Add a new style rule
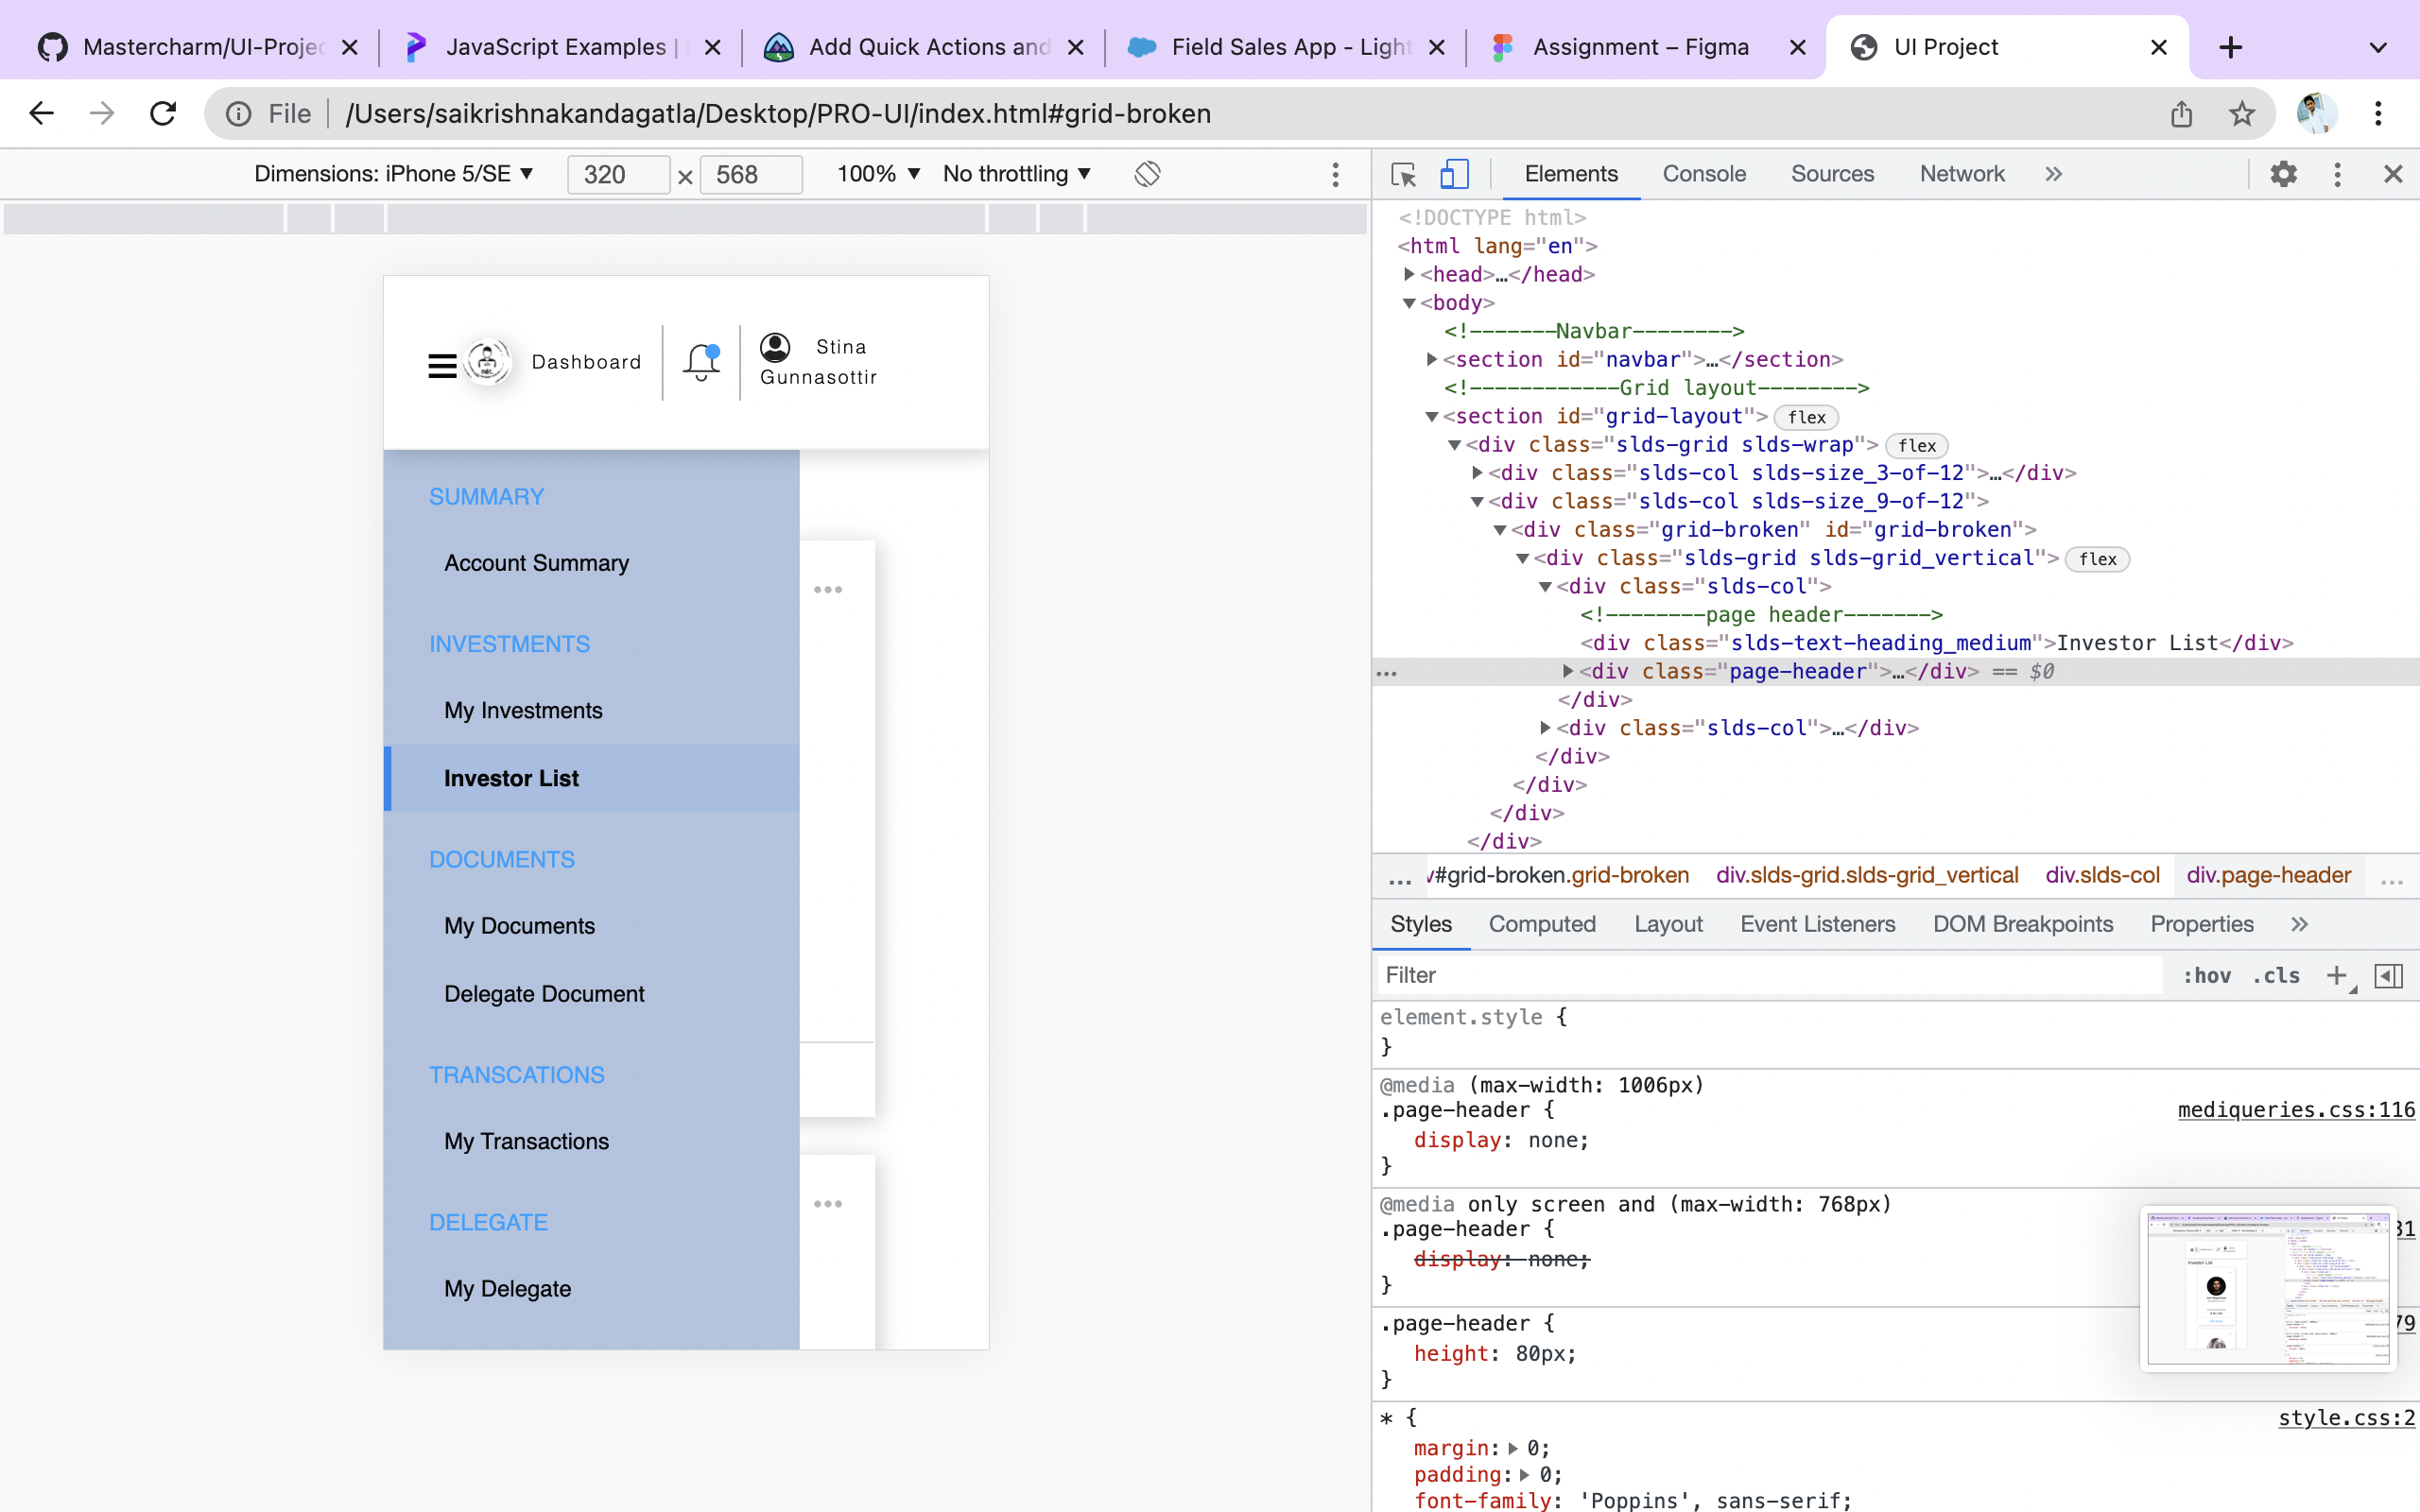Image resolution: width=2420 pixels, height=1512 pixels. [x=2336, y=975]
